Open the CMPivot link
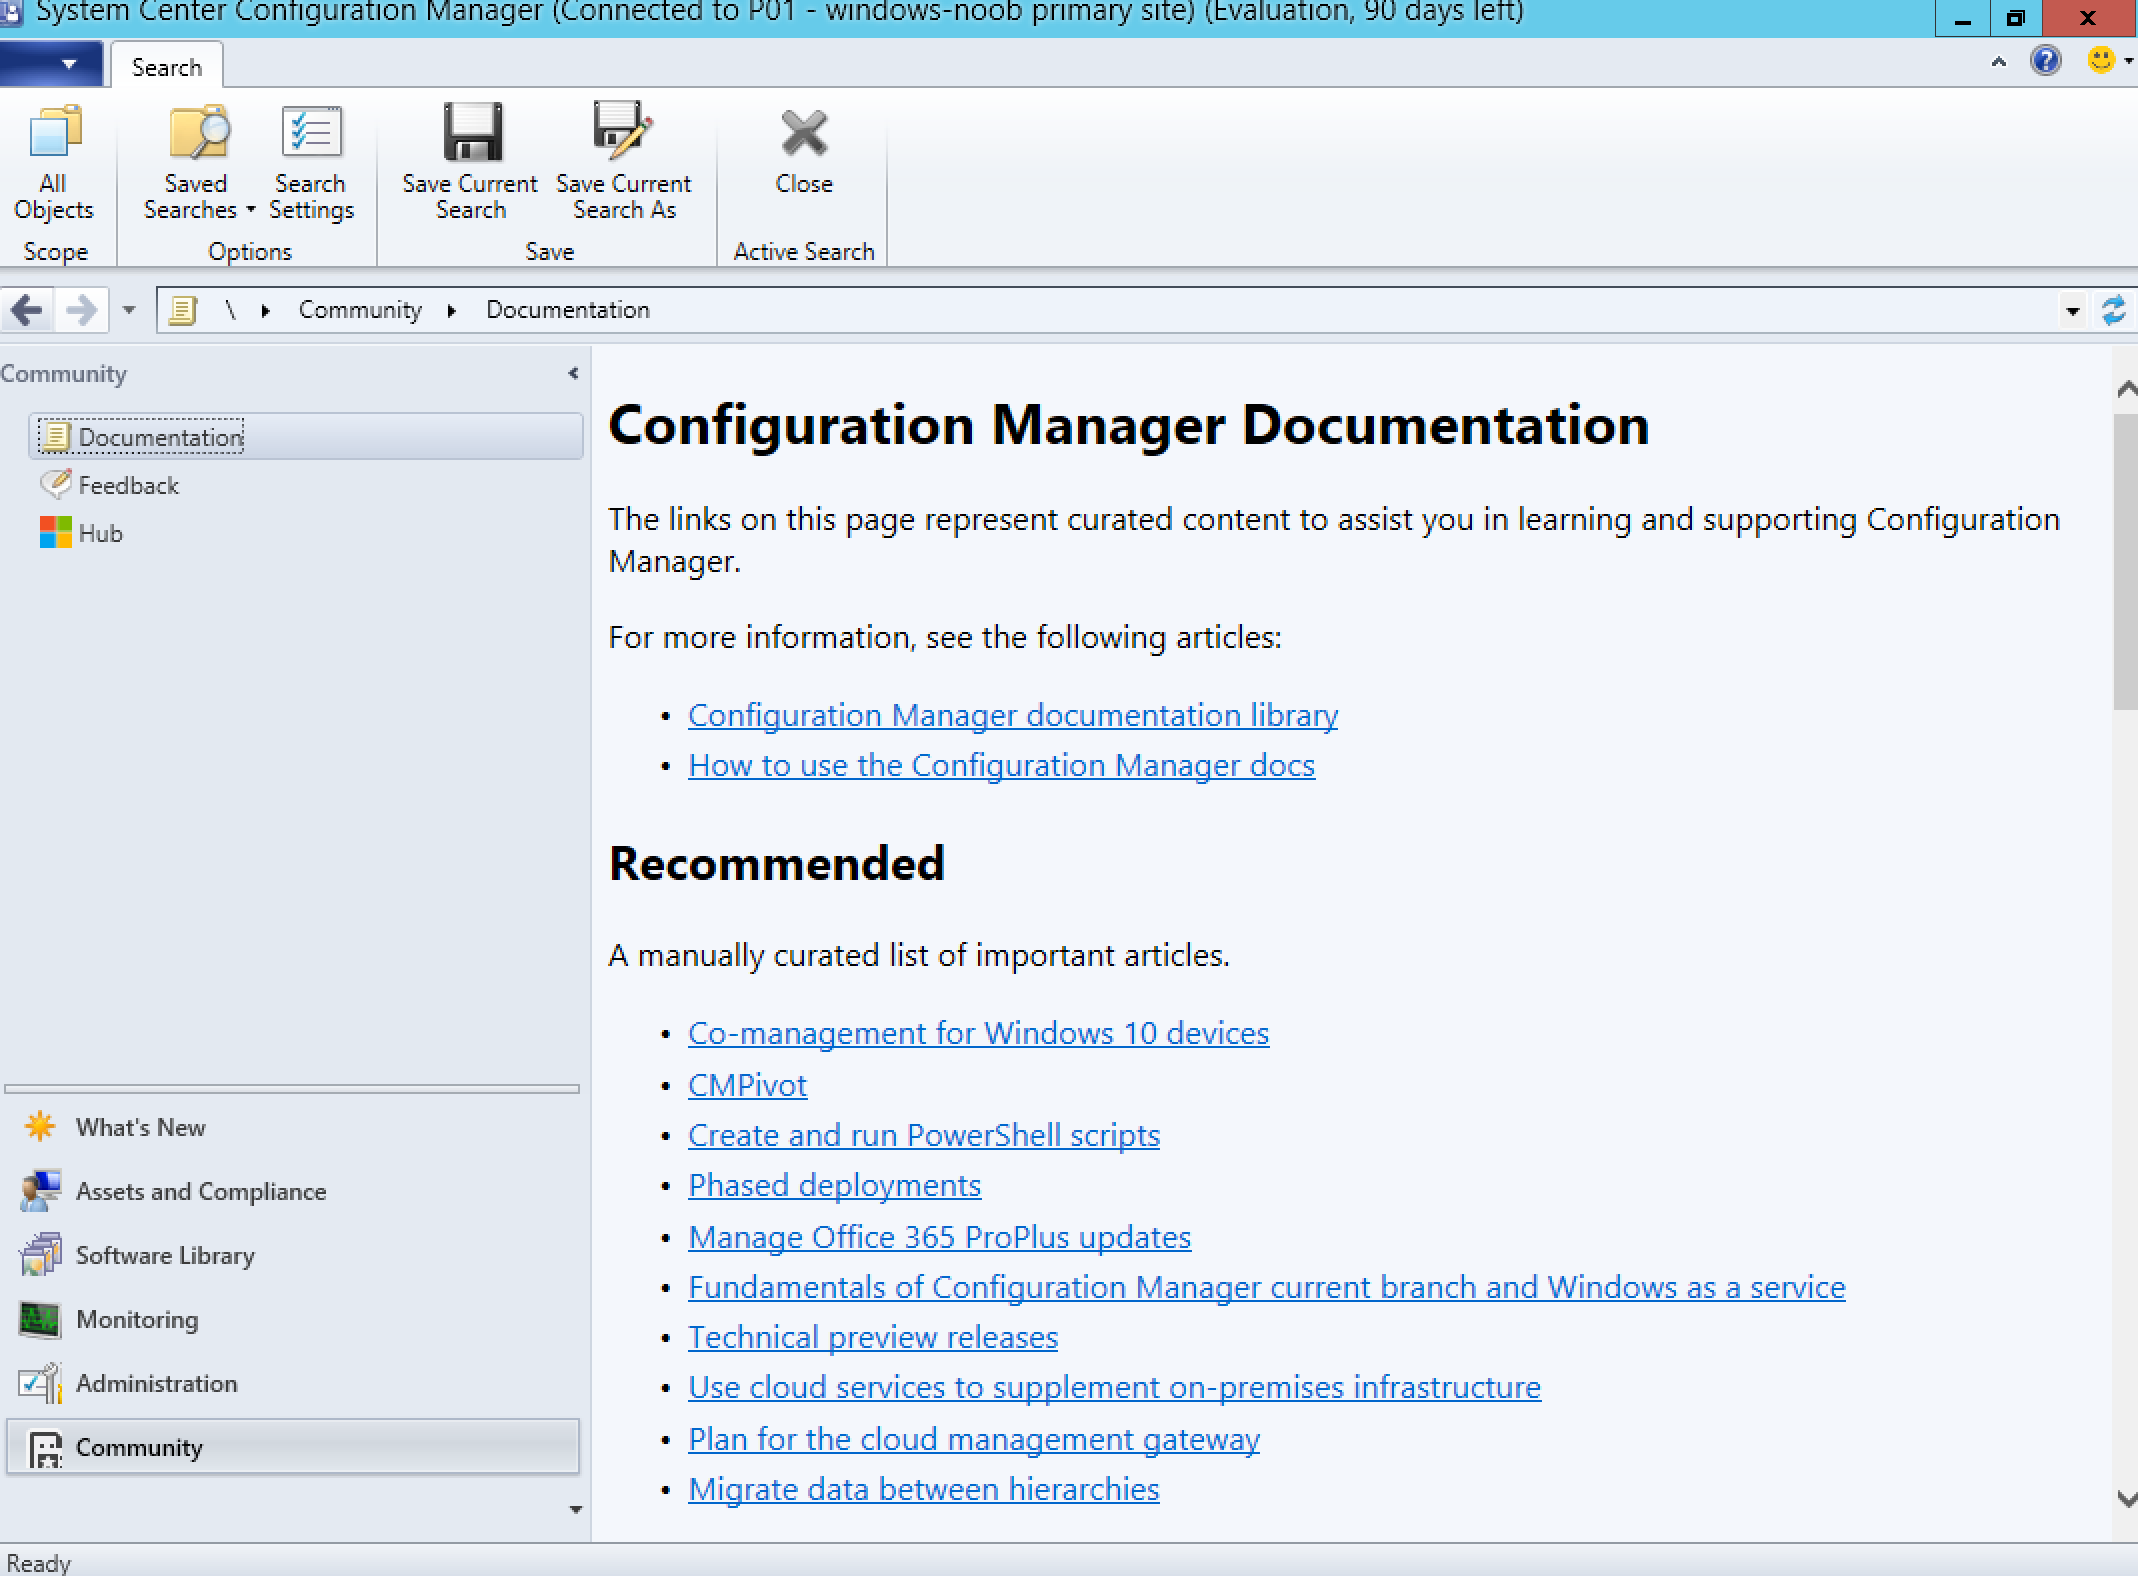The width and height of the screenshot is (2138, 1576). [747, 1085]
